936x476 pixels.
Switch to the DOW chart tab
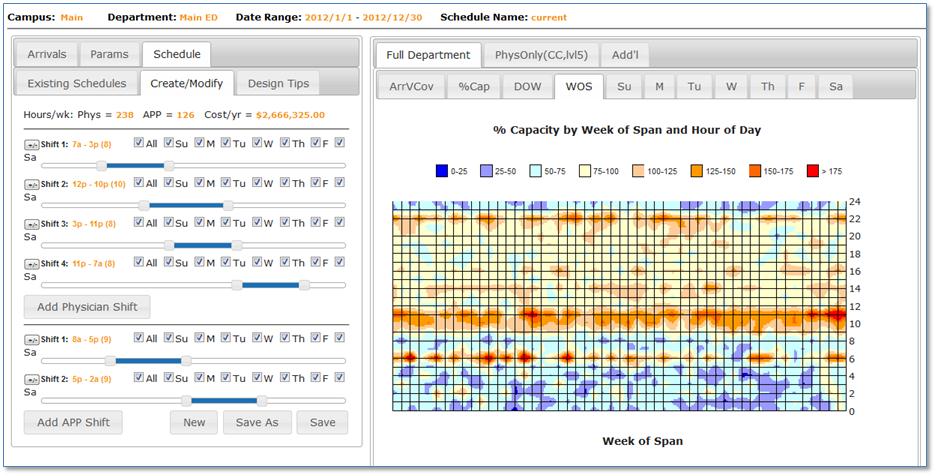pyautogui.click(x=528, y=87)
